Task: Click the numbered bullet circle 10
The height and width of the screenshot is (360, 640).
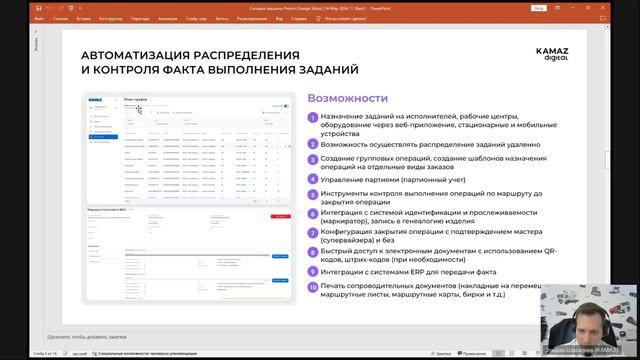Action: point(313,287)
